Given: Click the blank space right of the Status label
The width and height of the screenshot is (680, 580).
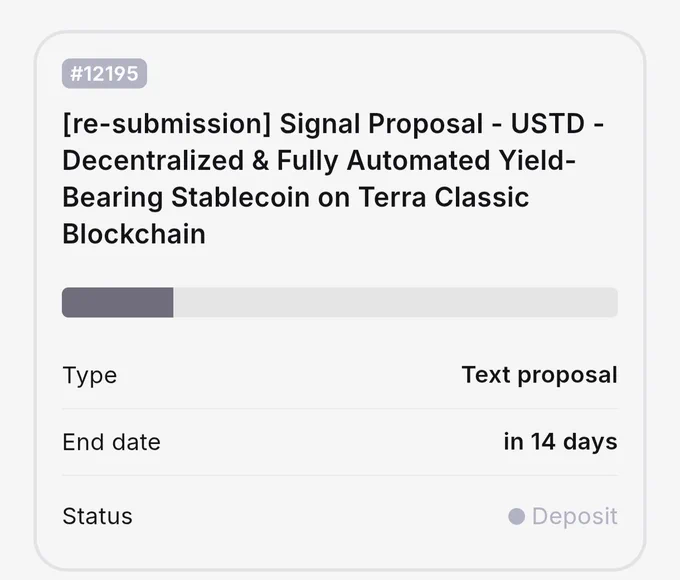Looking at the screenshot, I should click(320, 516).
